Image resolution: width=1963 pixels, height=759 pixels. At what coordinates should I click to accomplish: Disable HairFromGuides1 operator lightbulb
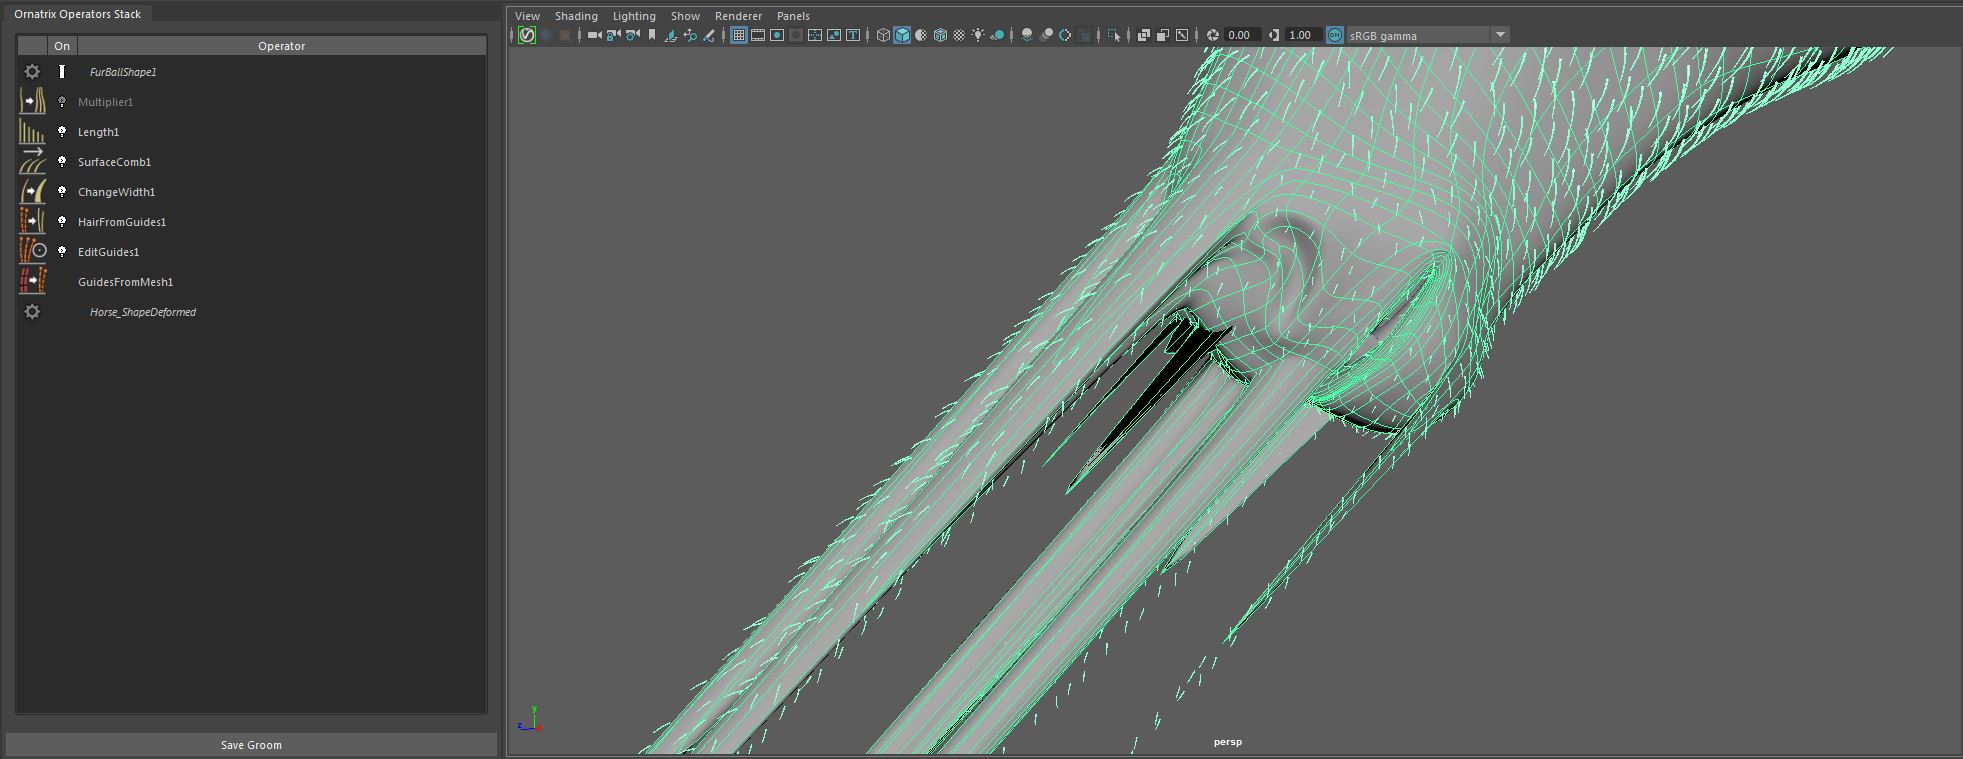[x=62, y=222]
